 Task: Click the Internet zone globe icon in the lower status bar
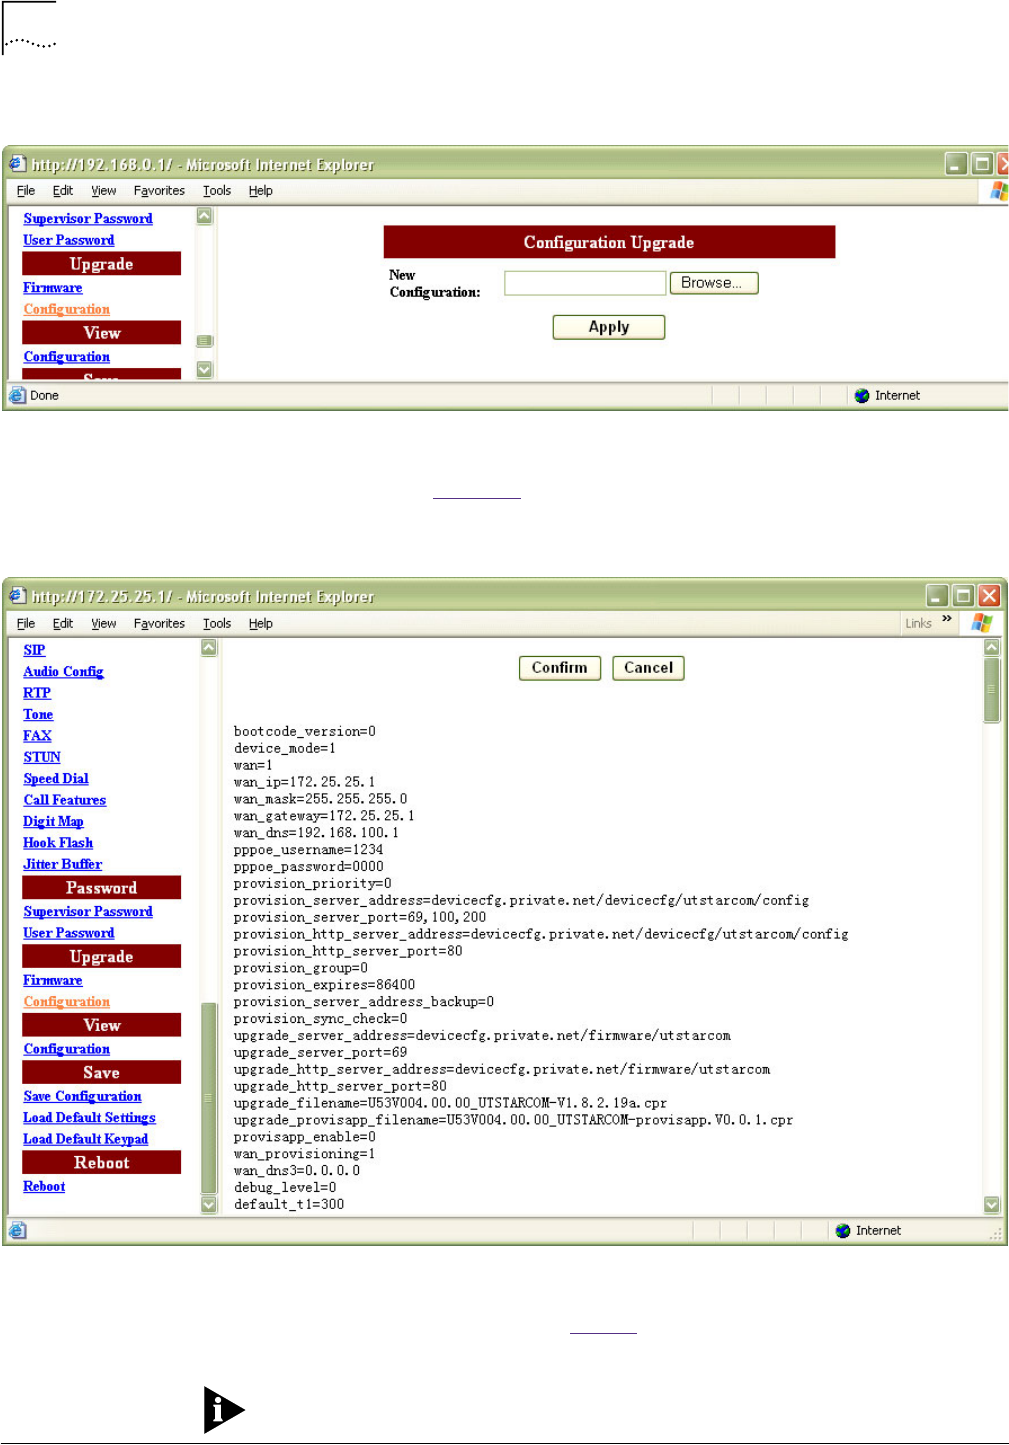843,1231
